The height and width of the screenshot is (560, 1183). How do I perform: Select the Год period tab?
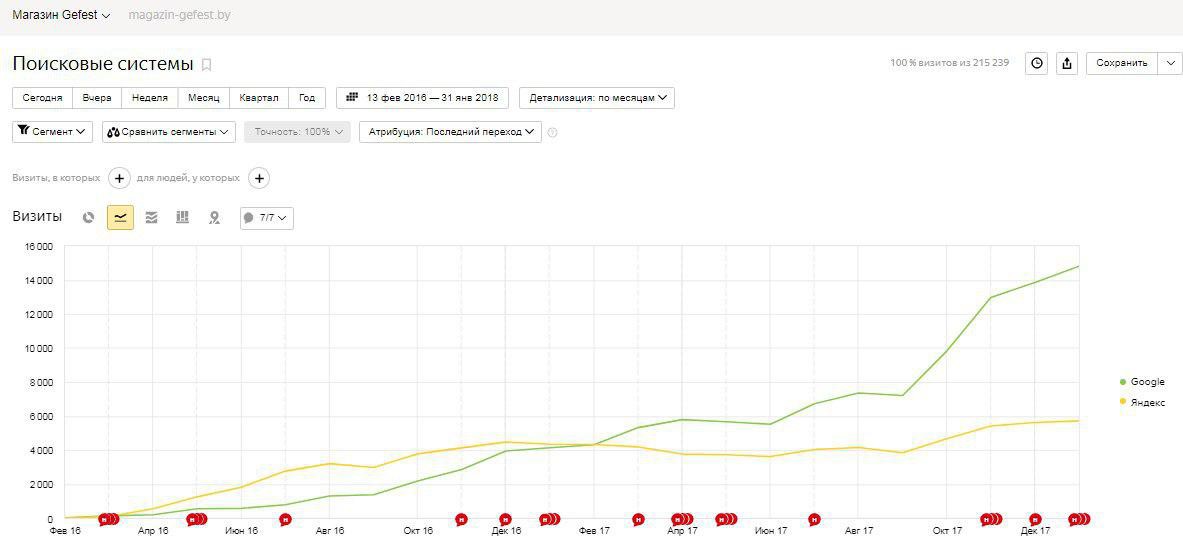pyautogui.click(x=307, y=98)
